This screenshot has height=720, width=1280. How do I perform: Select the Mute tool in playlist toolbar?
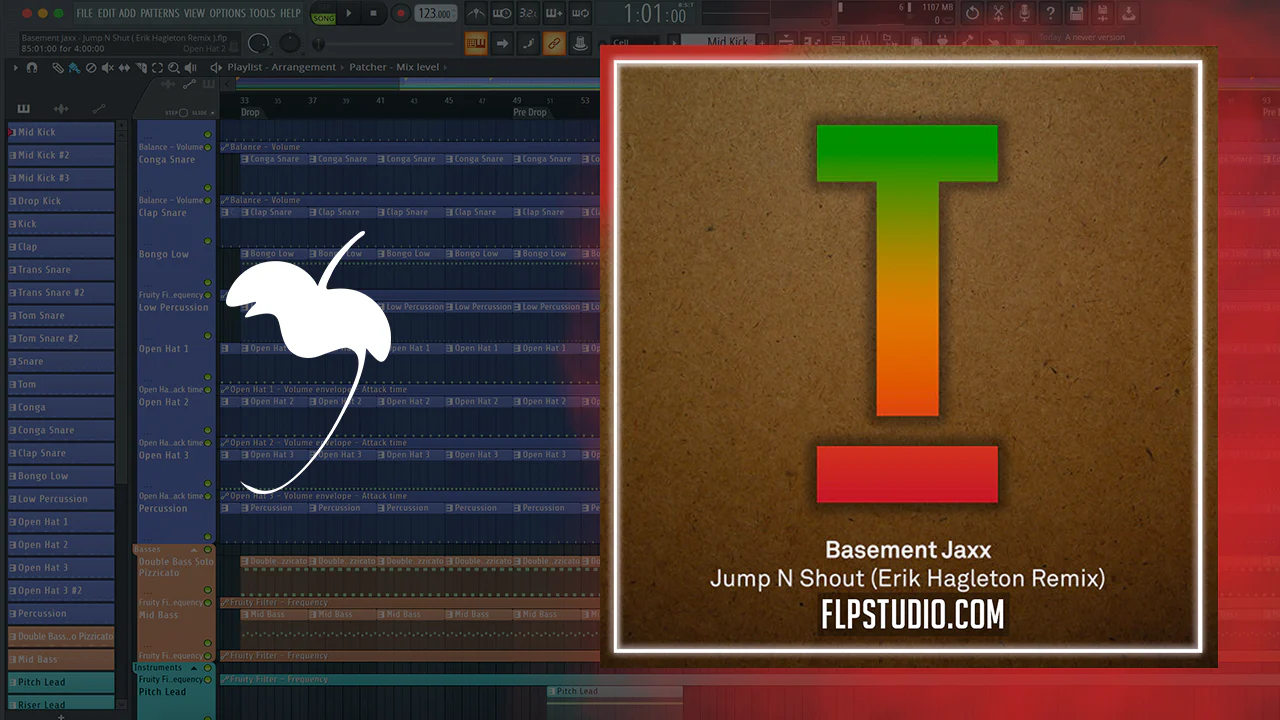pos(108,68)
